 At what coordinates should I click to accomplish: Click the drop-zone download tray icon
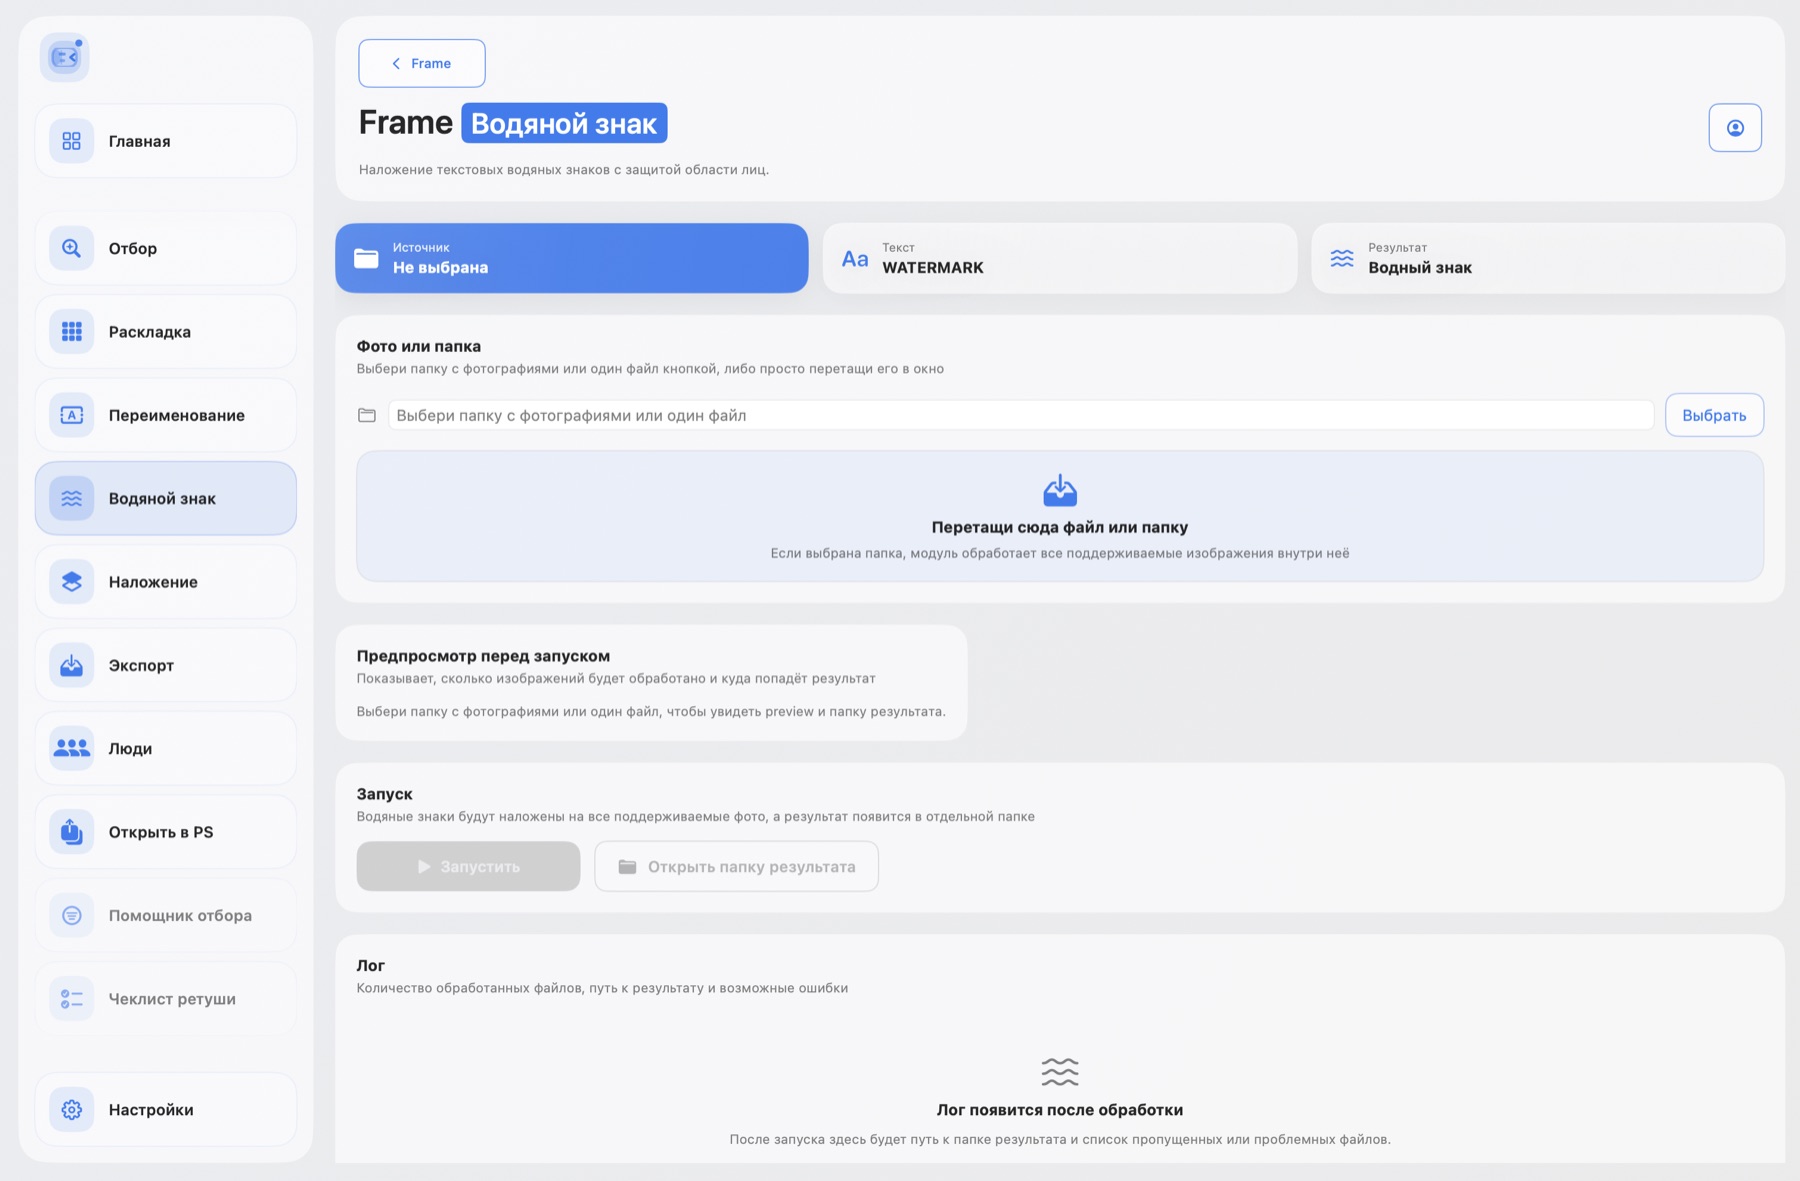pyautogui.click(x=1060, y=490)
